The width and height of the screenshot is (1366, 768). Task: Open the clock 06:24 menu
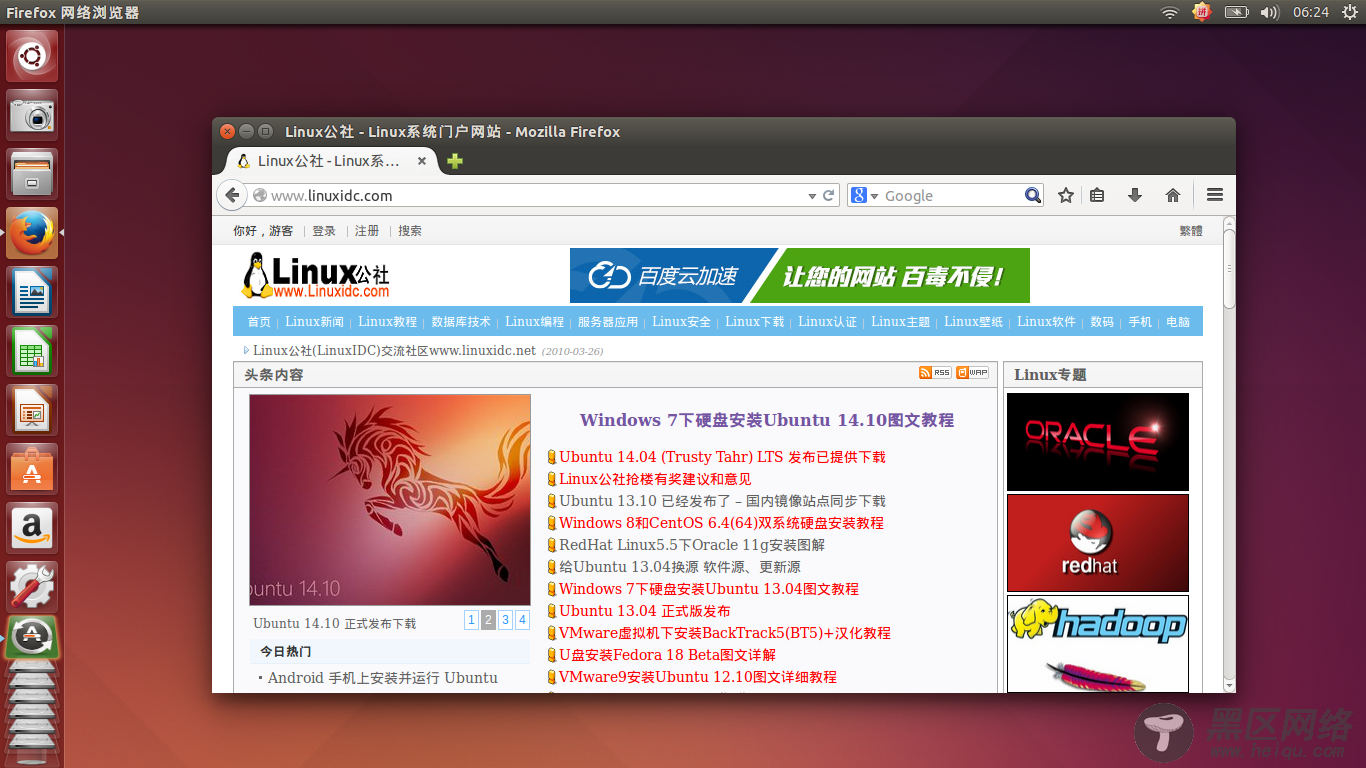click(x=1310, y=12)
